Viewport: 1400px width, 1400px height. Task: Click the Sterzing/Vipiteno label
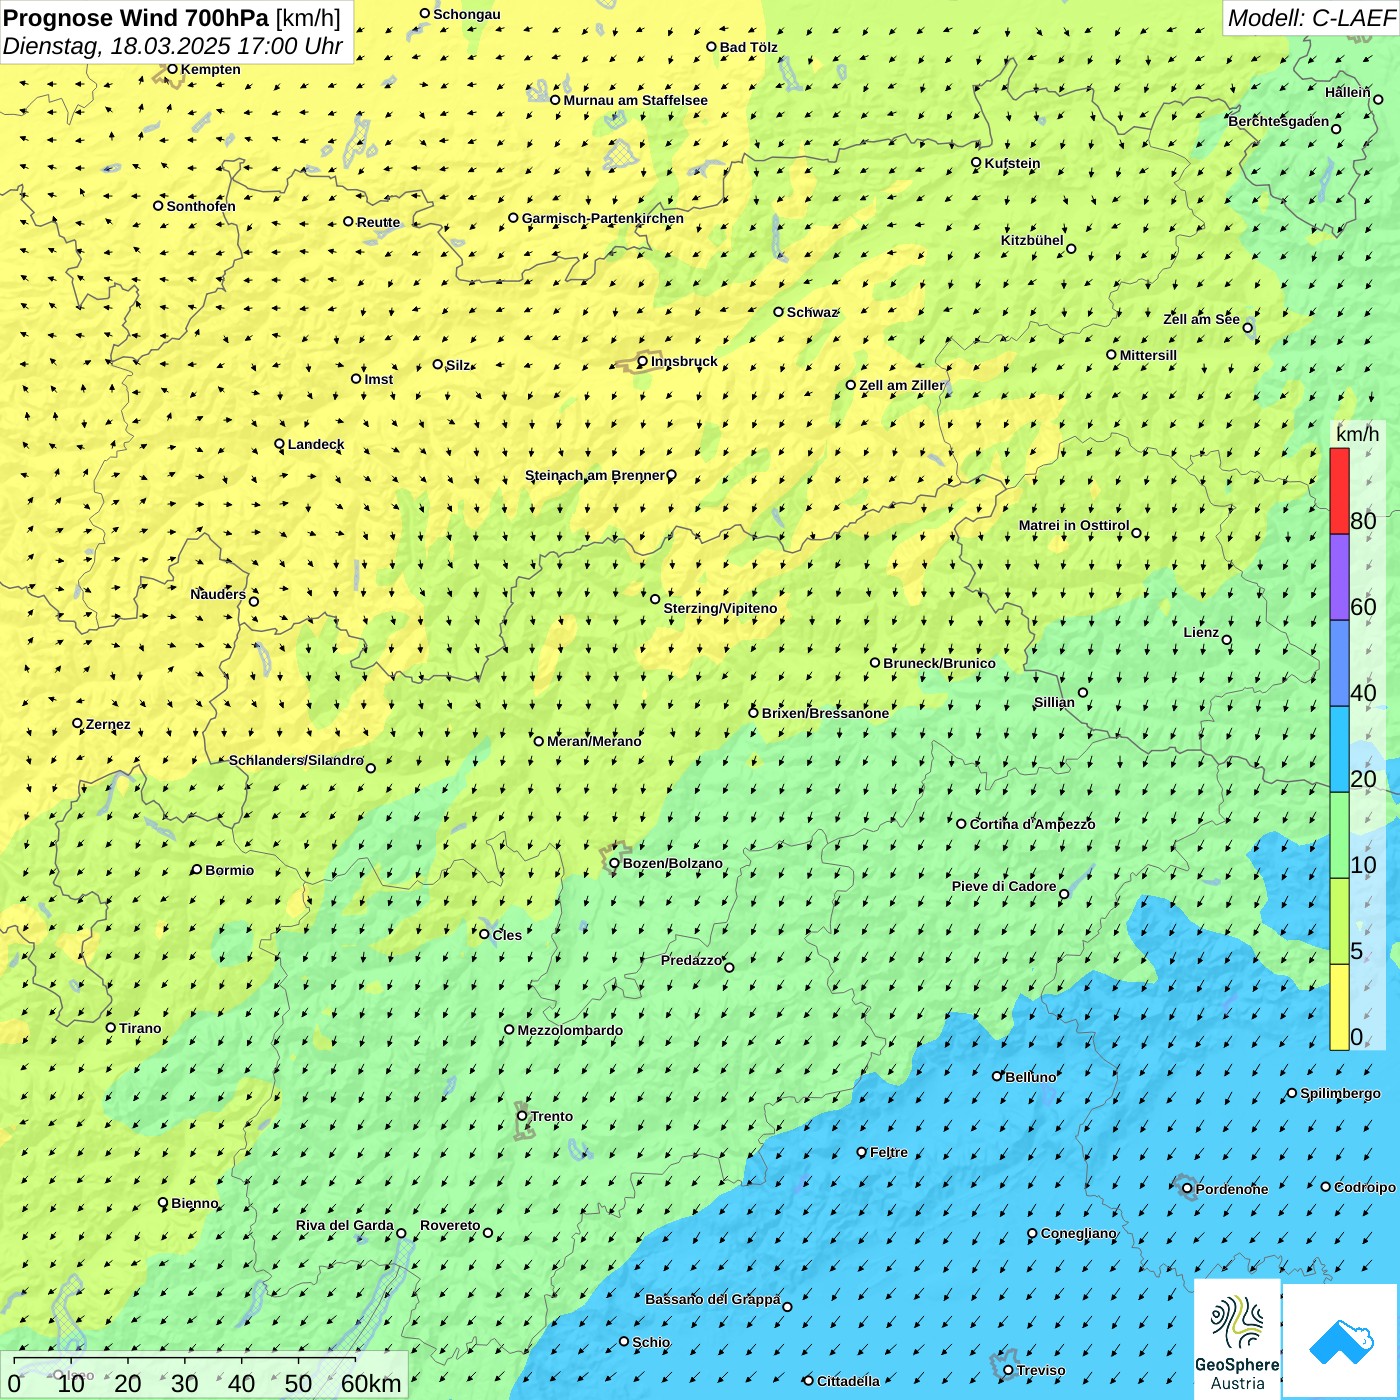(720, 608)
